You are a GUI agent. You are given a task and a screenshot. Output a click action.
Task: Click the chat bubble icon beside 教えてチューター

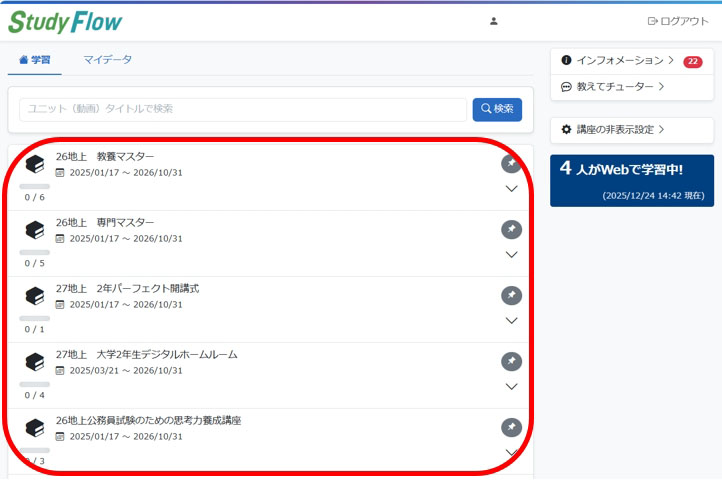click(566, 87)
